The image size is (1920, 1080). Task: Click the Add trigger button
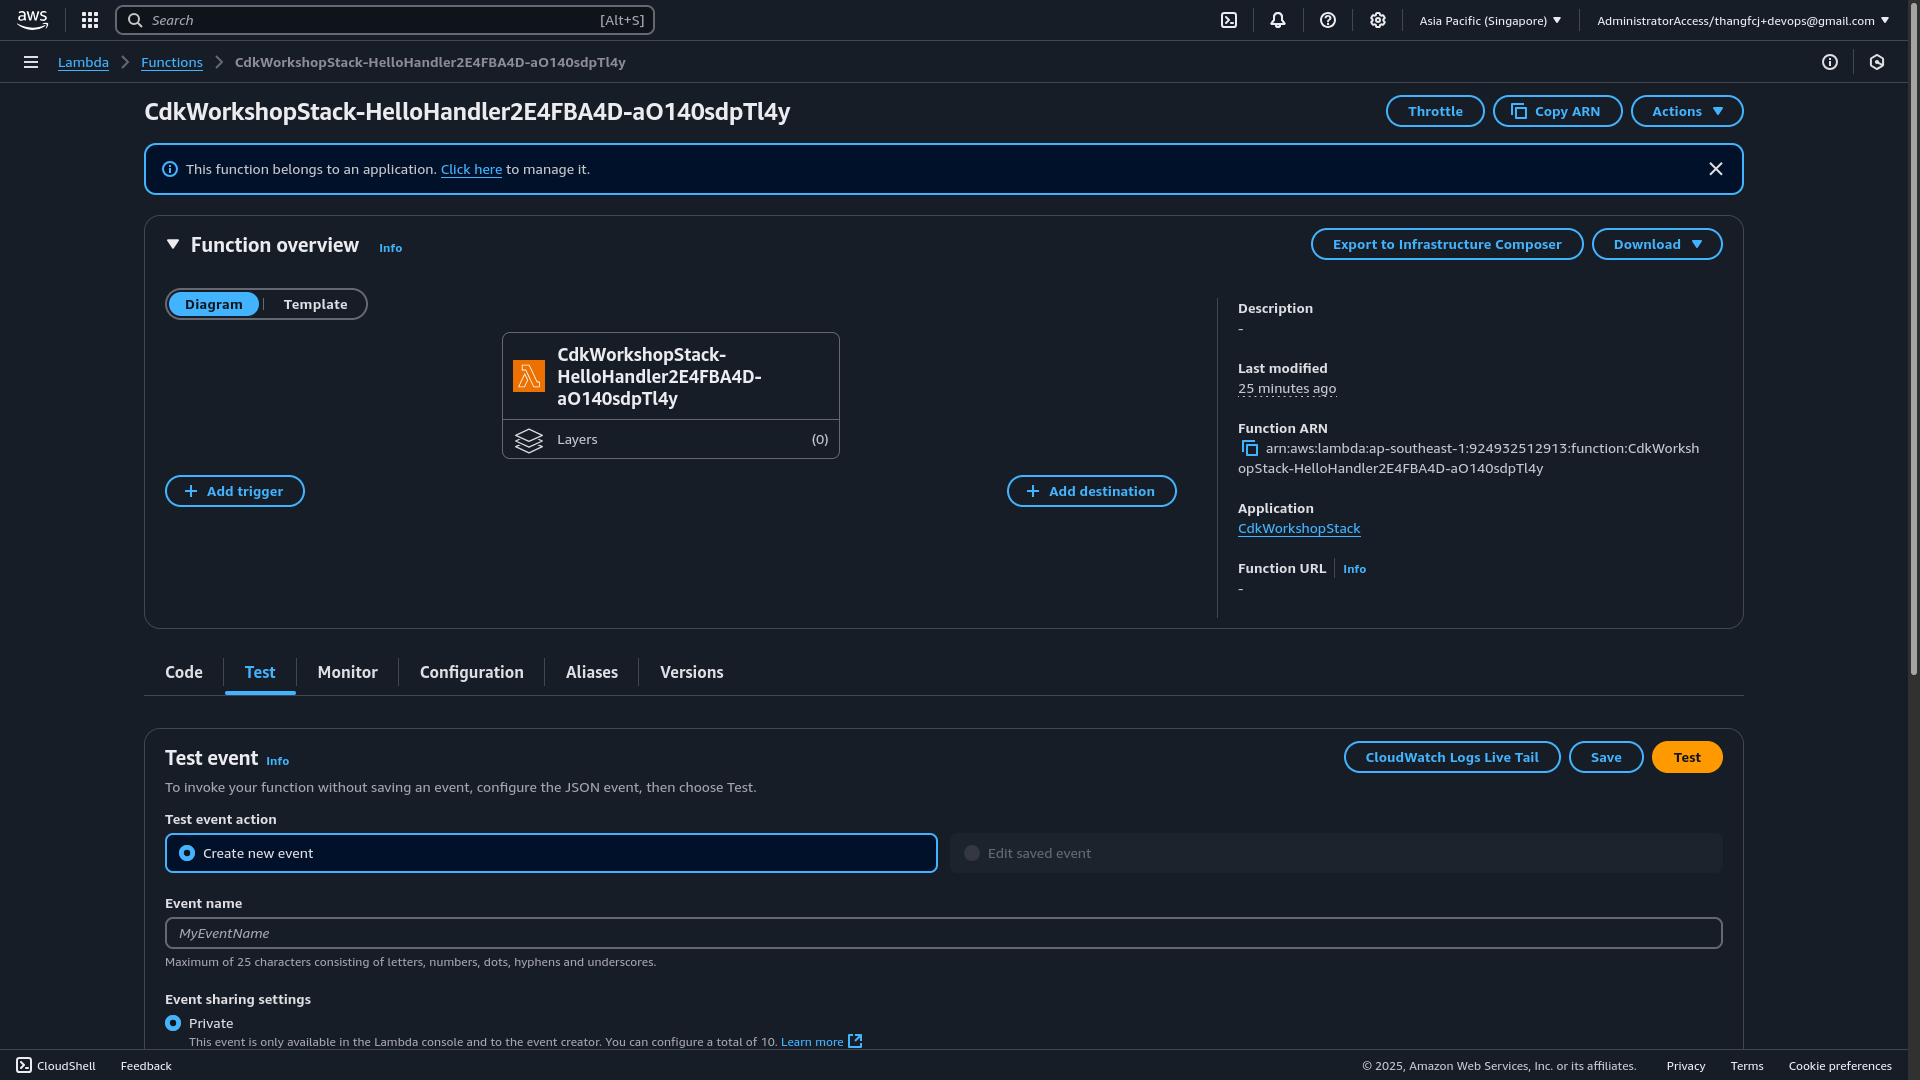[235, 491]
